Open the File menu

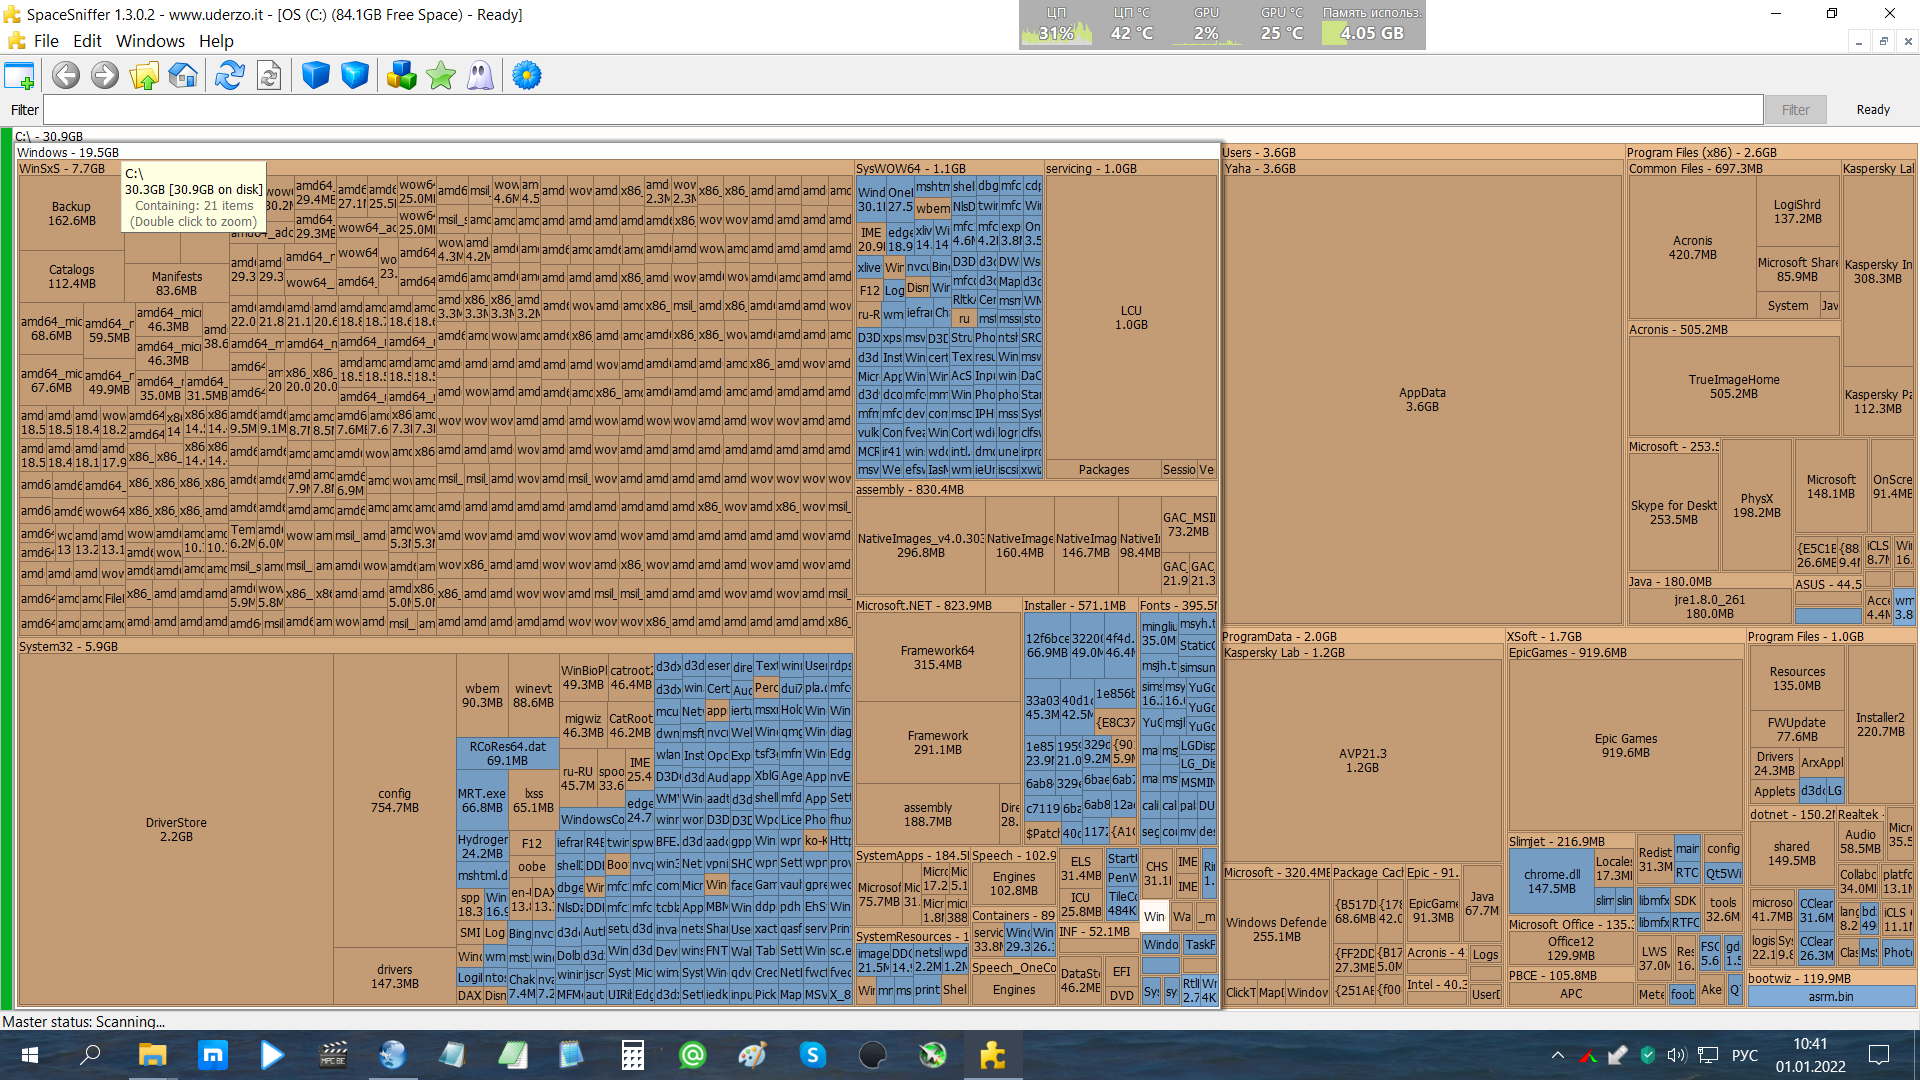click(46, 41)
